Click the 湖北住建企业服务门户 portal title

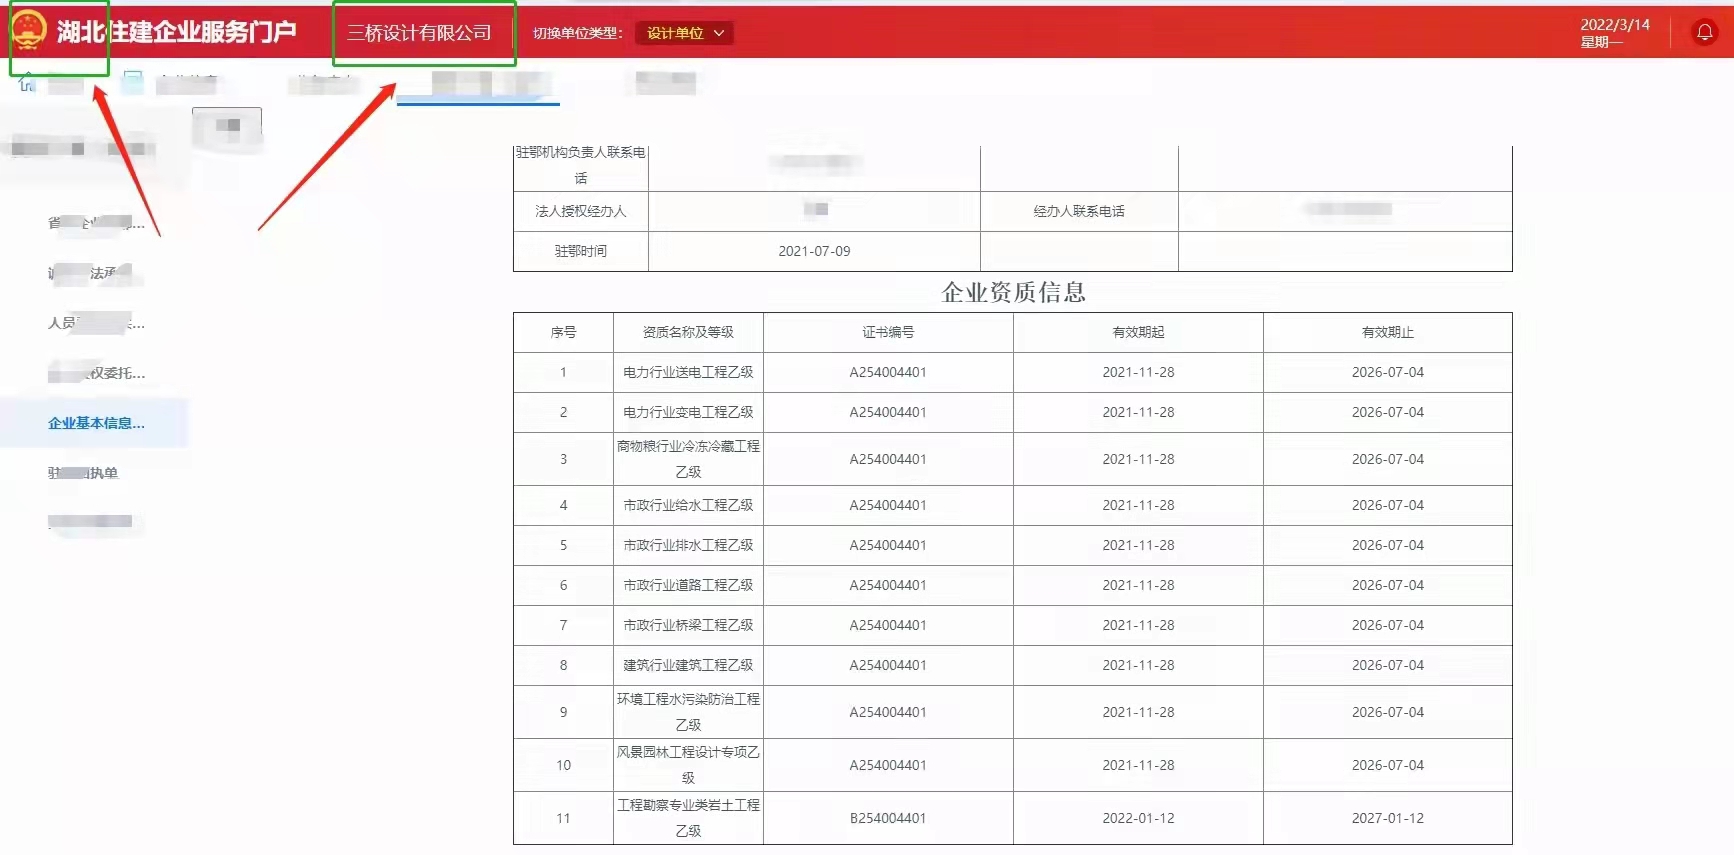pyautogui.click(x=176, y=32)
